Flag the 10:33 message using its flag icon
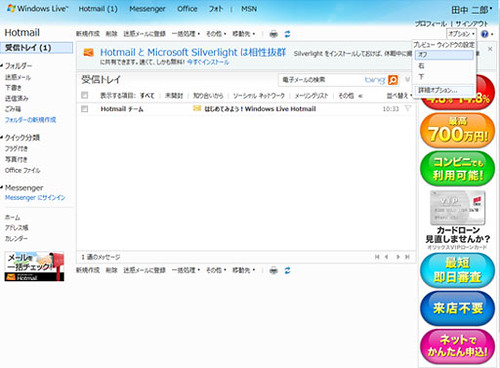The width and height of the screenshot is (500, 368). tap(408, 108)
